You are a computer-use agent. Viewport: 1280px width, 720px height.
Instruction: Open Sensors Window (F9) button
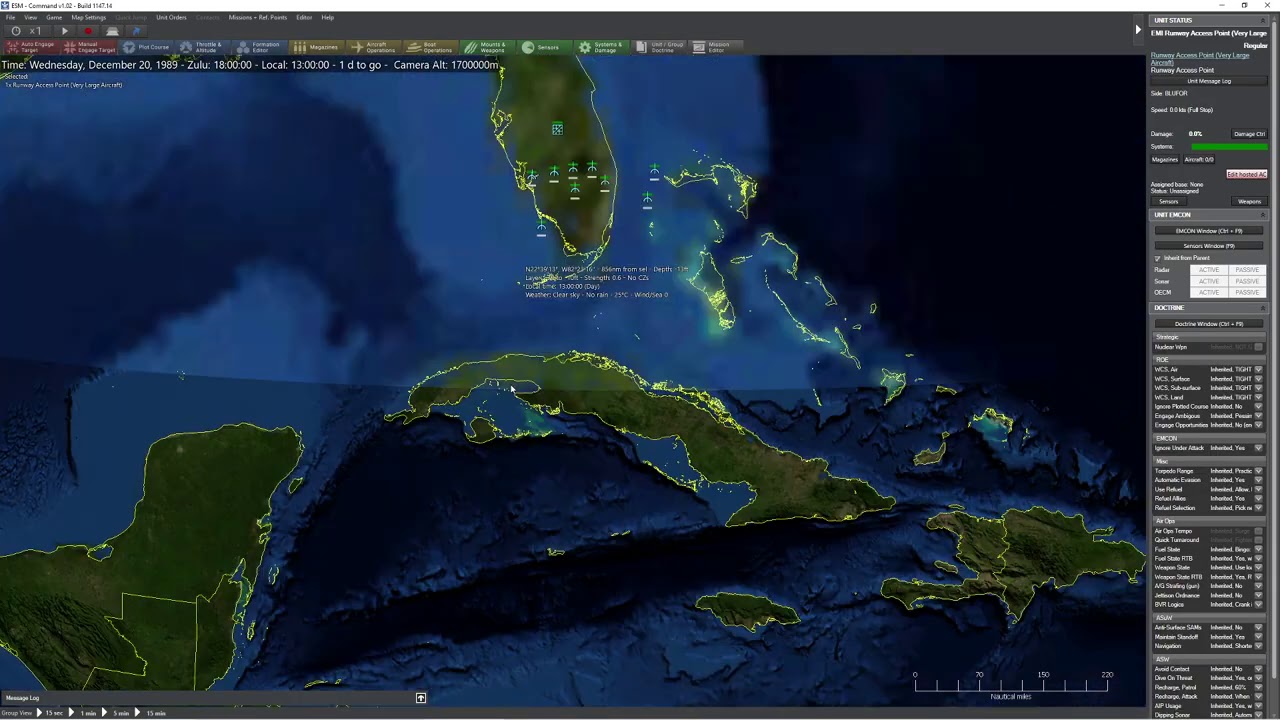(x=1209, y=246)
